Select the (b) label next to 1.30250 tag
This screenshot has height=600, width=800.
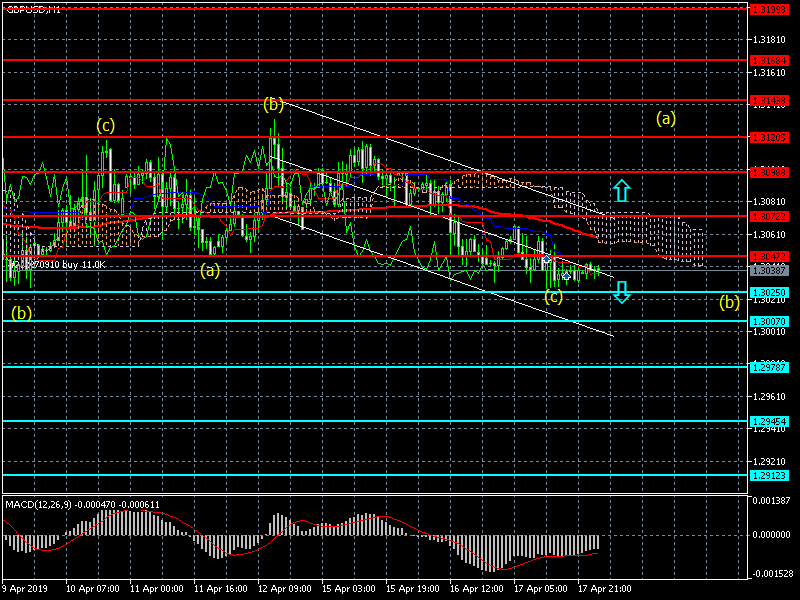(729, 302)
